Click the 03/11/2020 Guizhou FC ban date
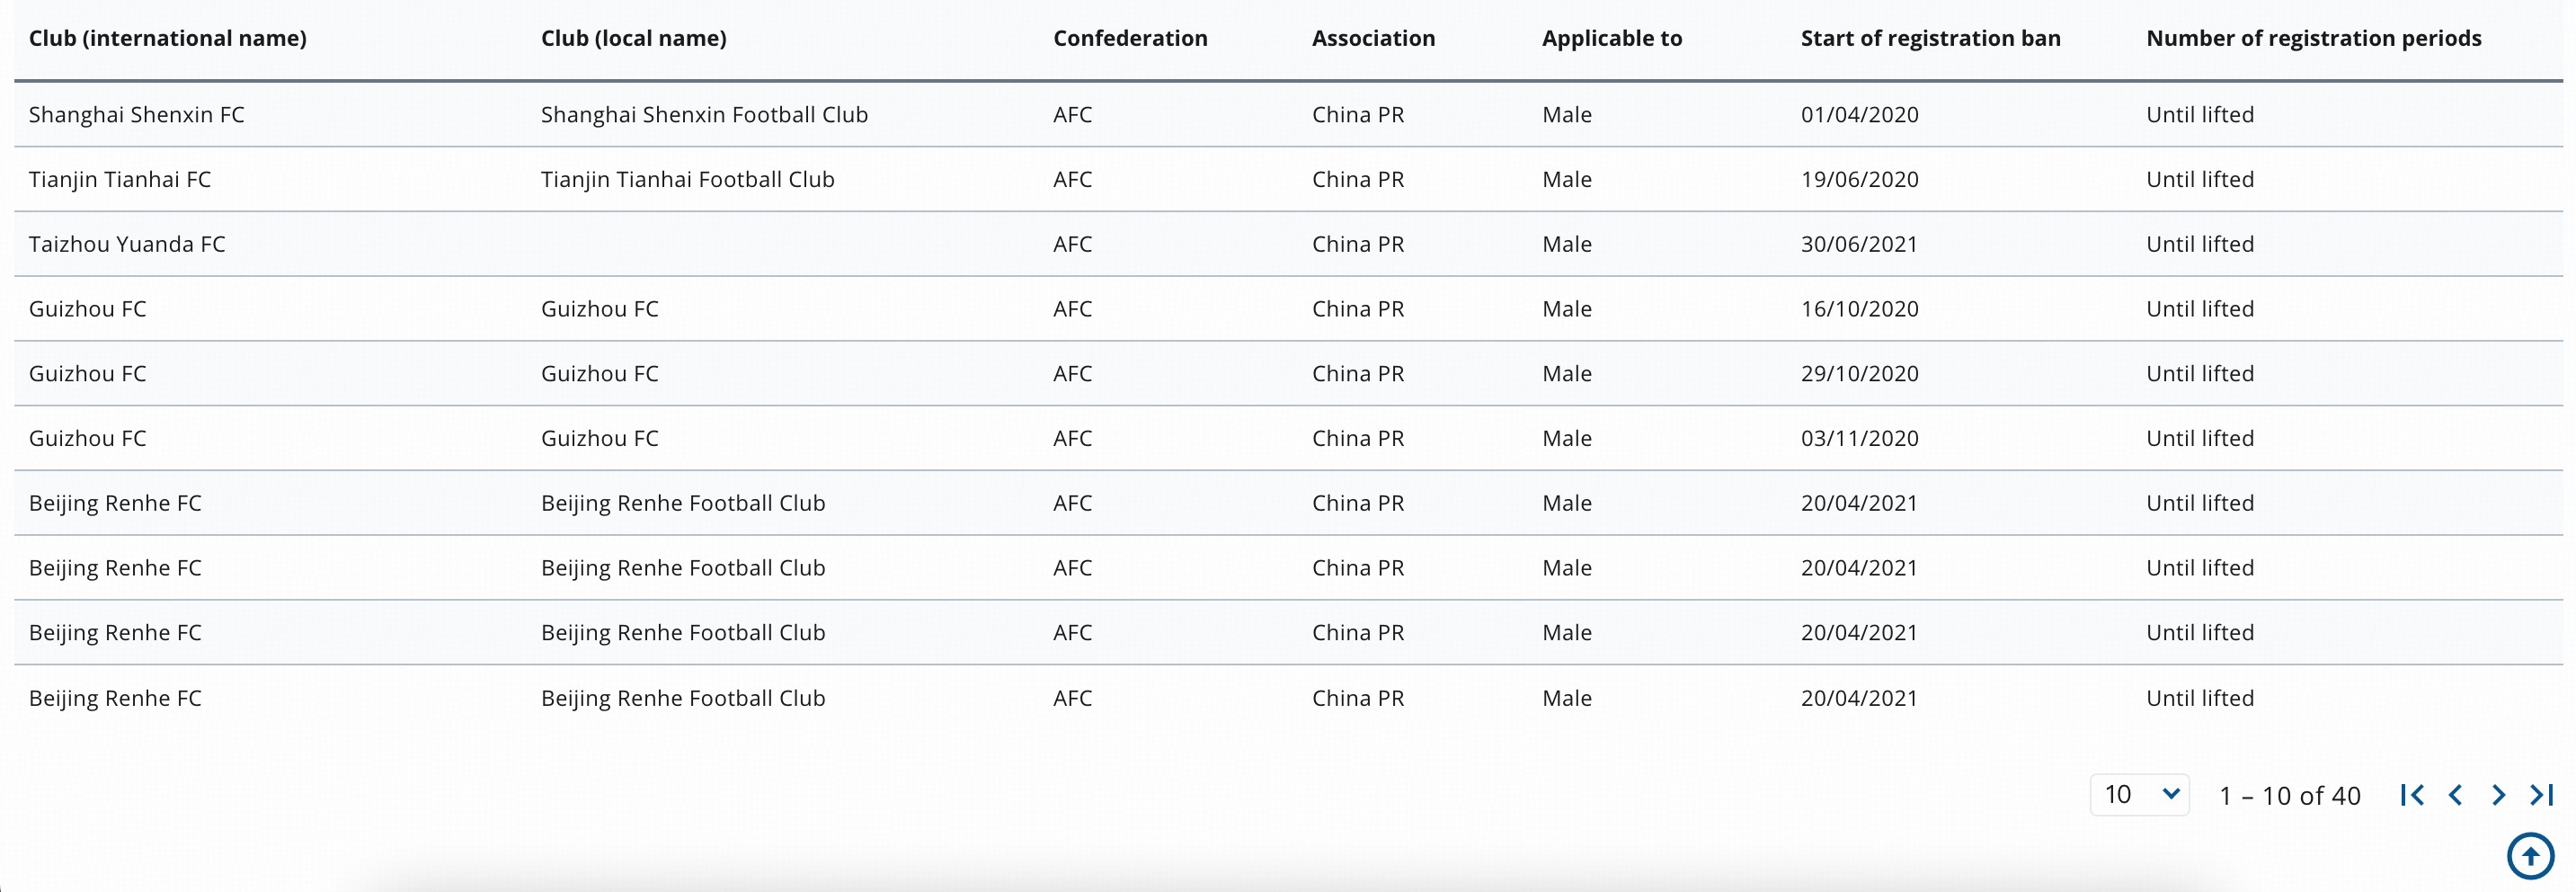This screenshot has height=892, width=2576. [x=1860, y=438]
